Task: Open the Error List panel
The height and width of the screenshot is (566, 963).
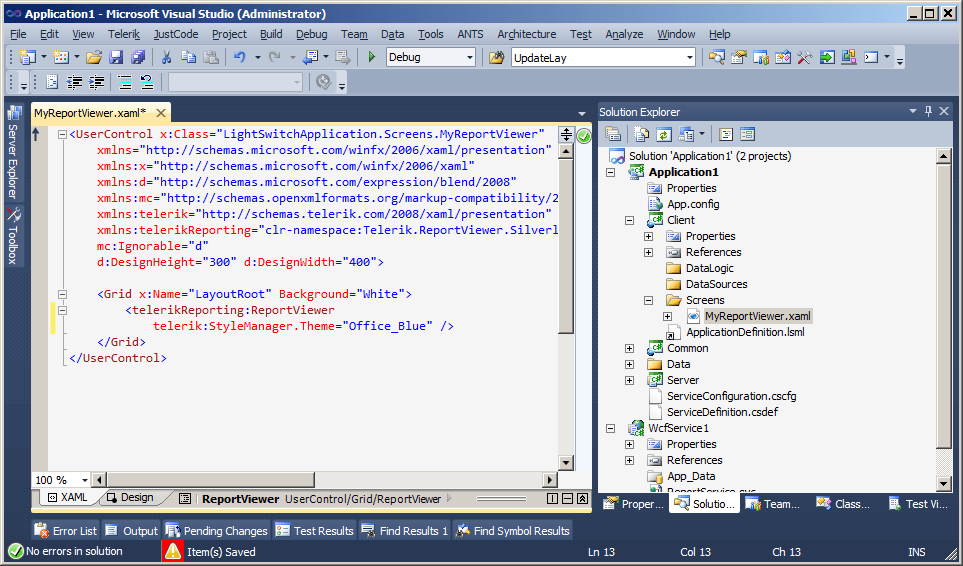Action: (66, 531)
